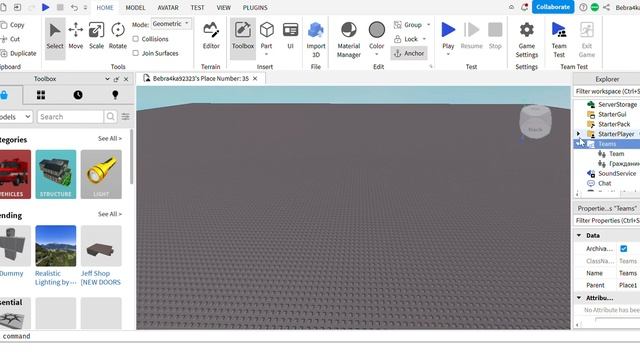This screenshot has height=360, width=640.
Task: Switch to the PLUGINS ribbon tab
Action: point(255,7)
